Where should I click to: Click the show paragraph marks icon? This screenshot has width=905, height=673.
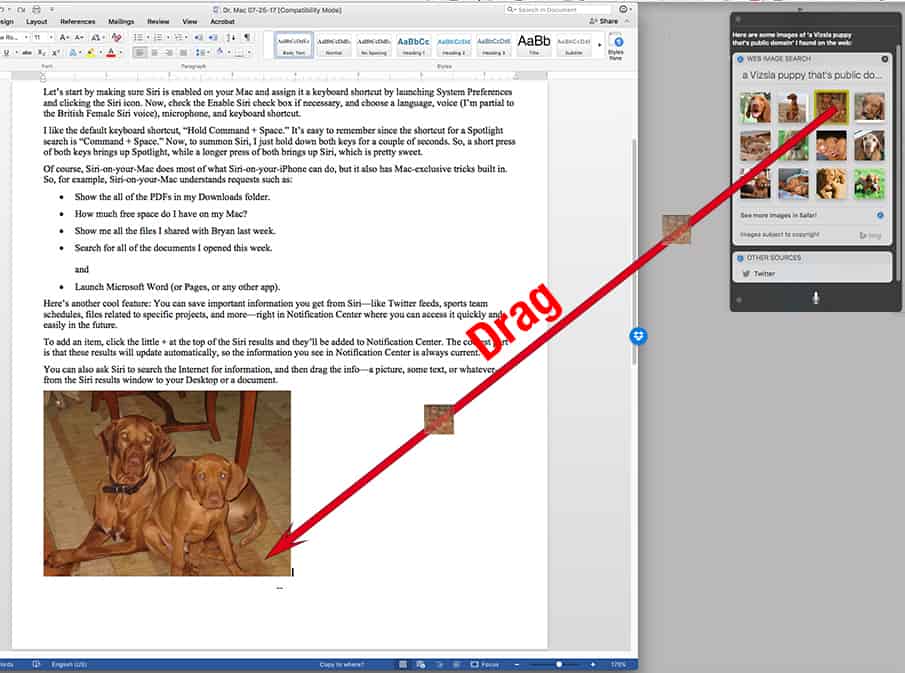[x=247, y=38]
